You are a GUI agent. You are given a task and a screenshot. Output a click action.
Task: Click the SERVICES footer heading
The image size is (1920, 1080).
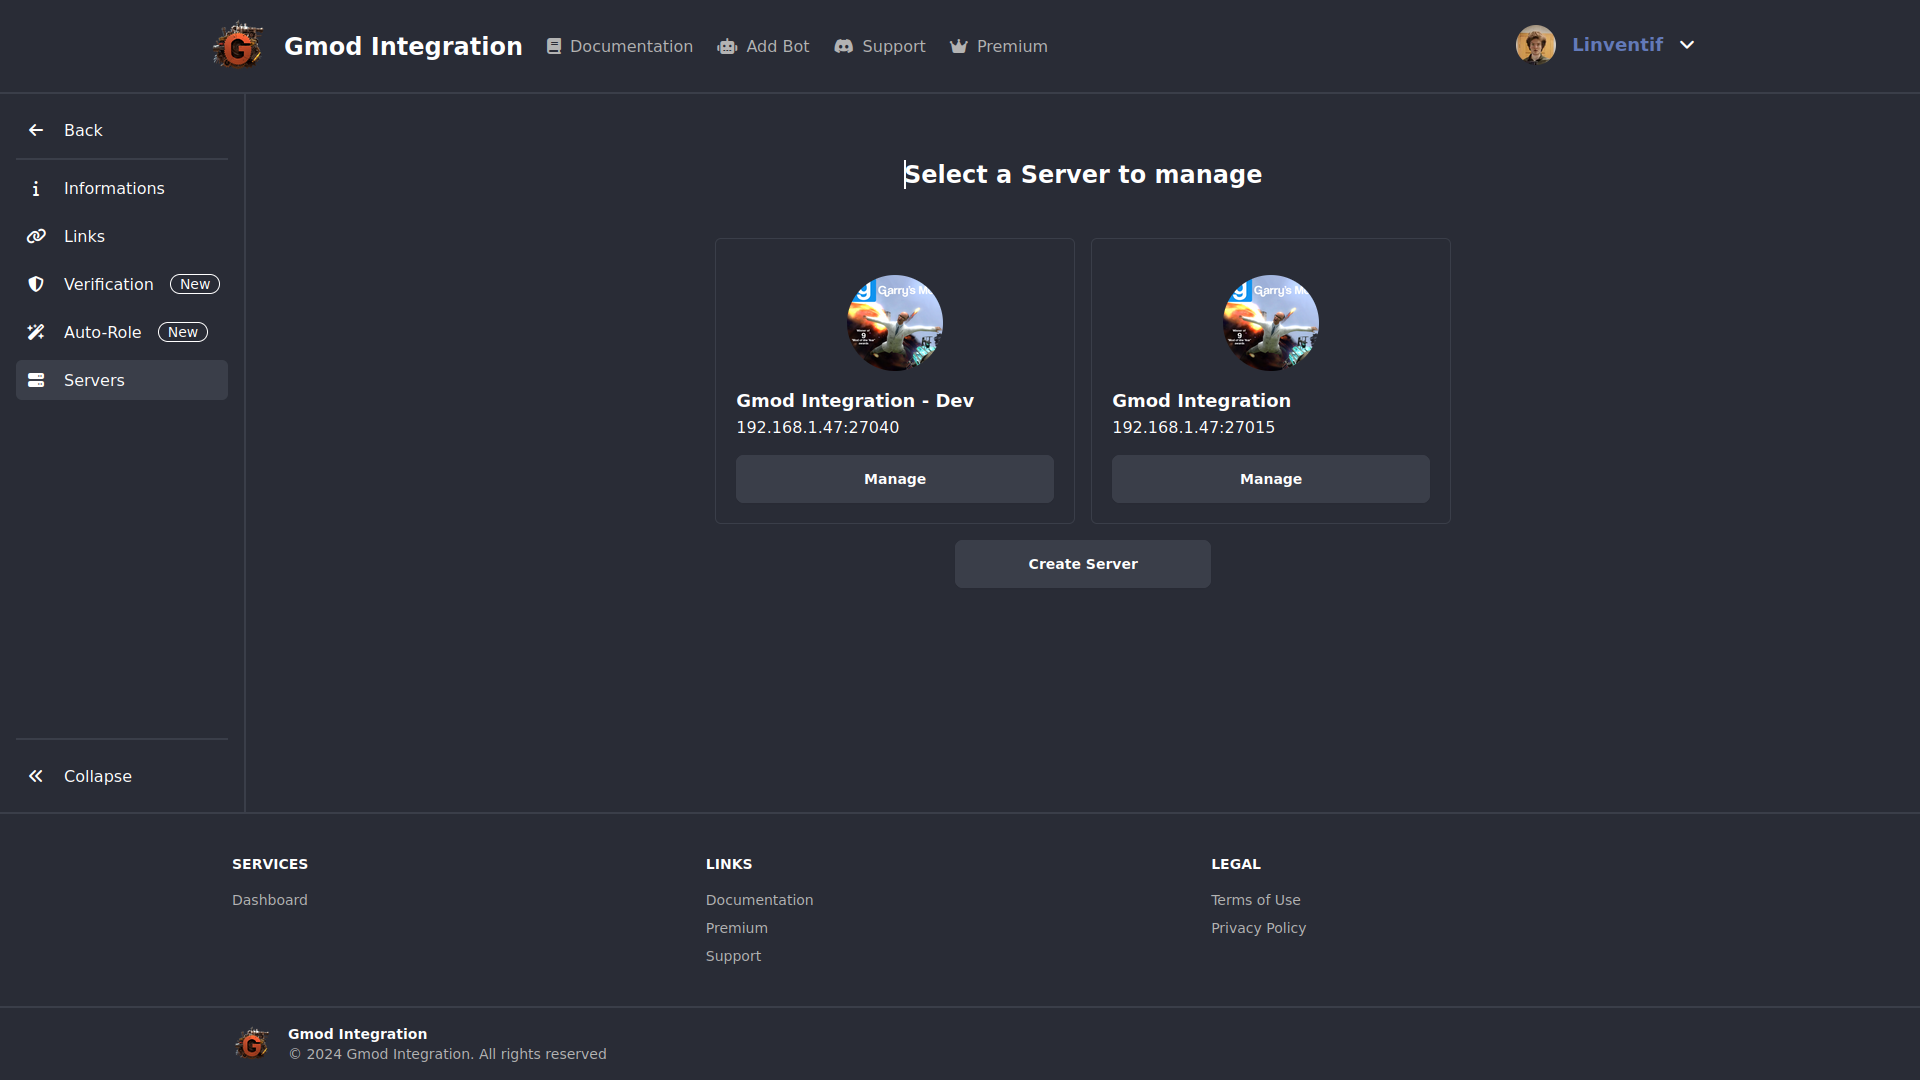pos(270,864)
